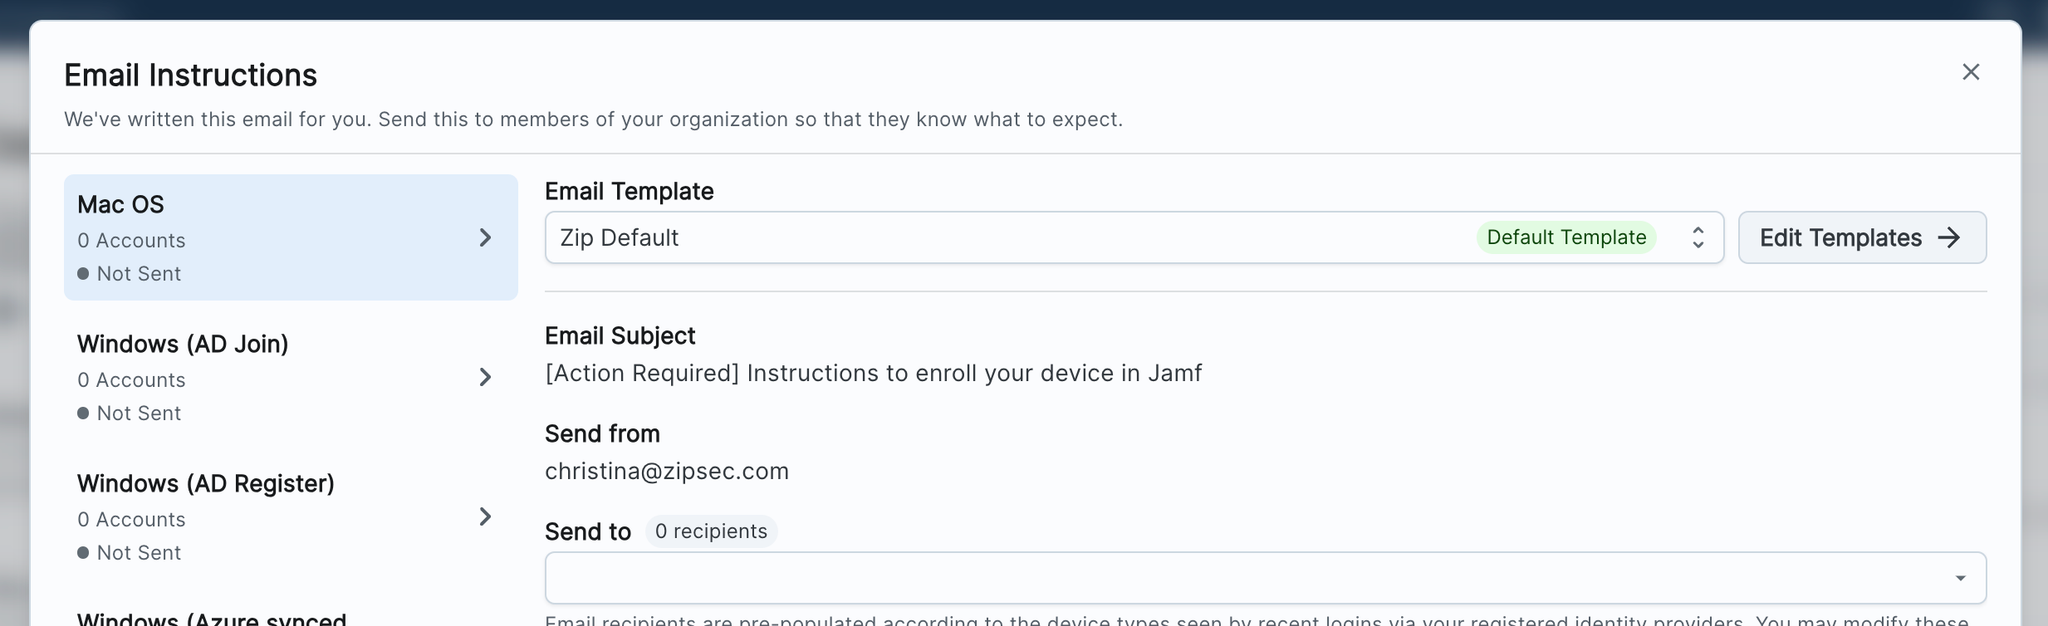This screenshot has width=2048, height=626.
Task: Click the Not Sent status dot under Mac OS
Action: [x=83, y=274]
